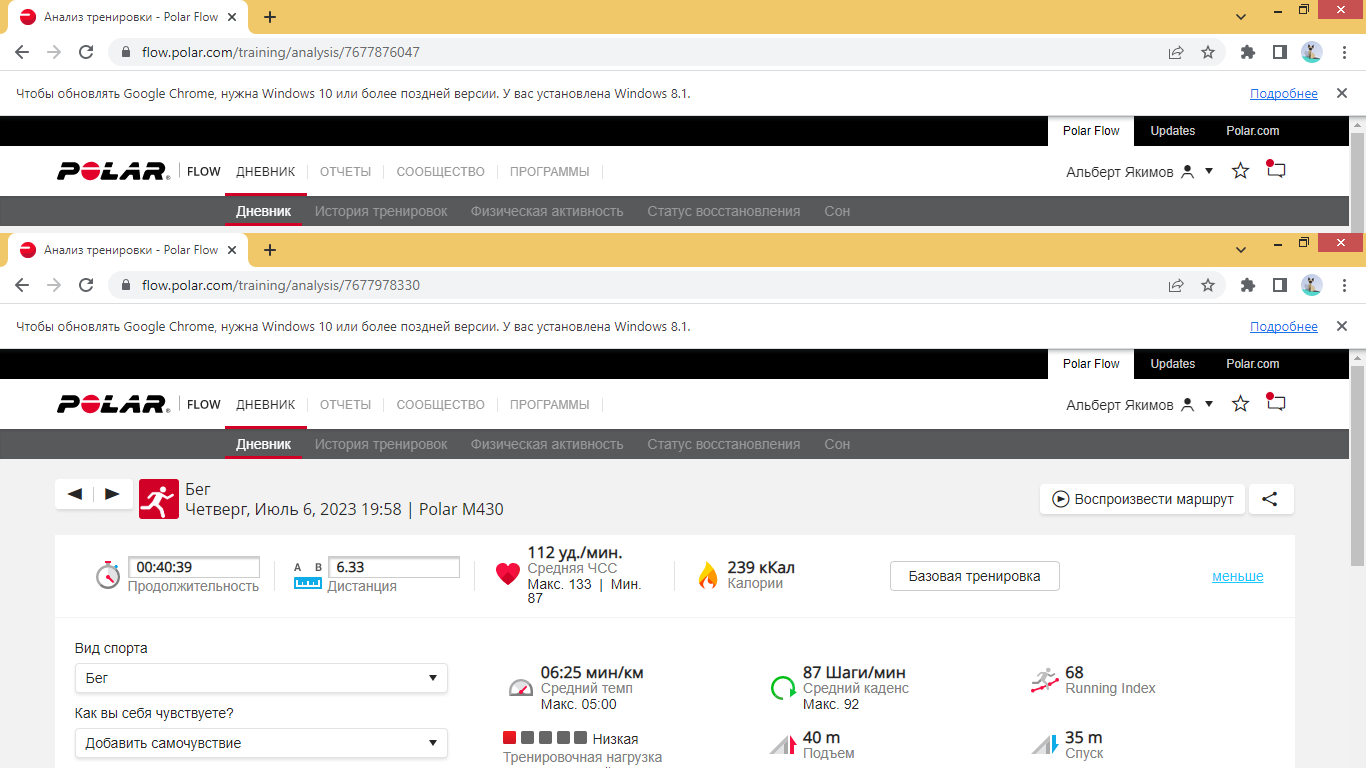The height and width of the screenshot is (768, 1366).
Task: Open Chrome menu in the background window
Action: coord(1344,52)
